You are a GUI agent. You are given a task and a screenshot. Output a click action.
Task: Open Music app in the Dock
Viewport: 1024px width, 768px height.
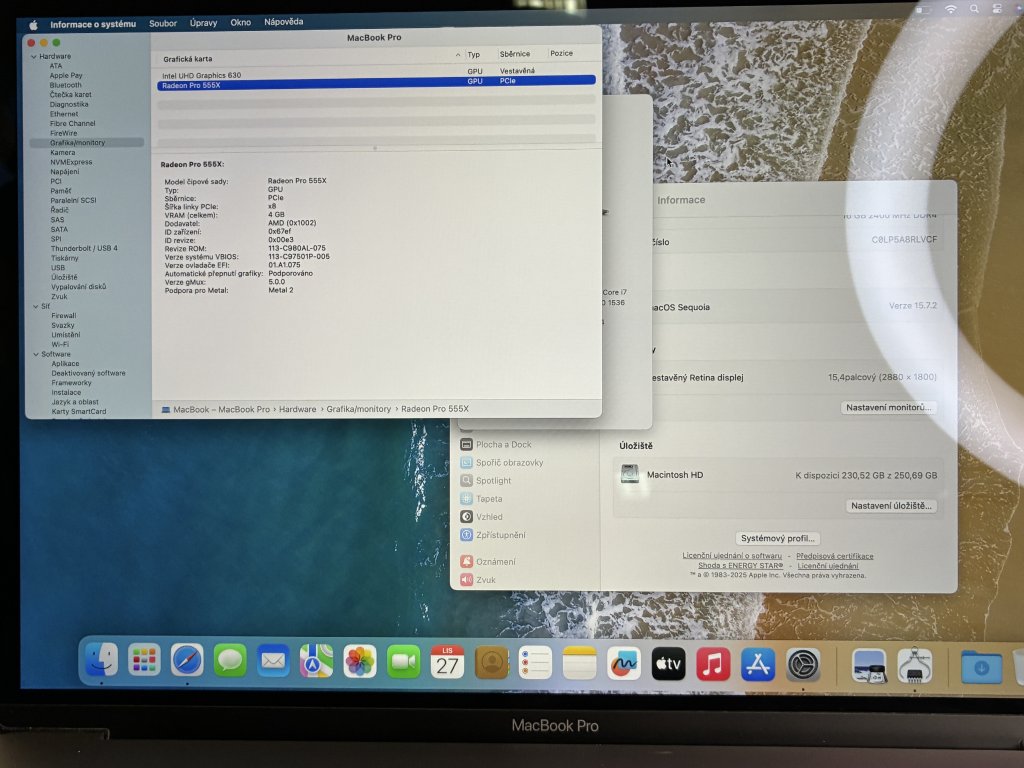coord(712,665)
